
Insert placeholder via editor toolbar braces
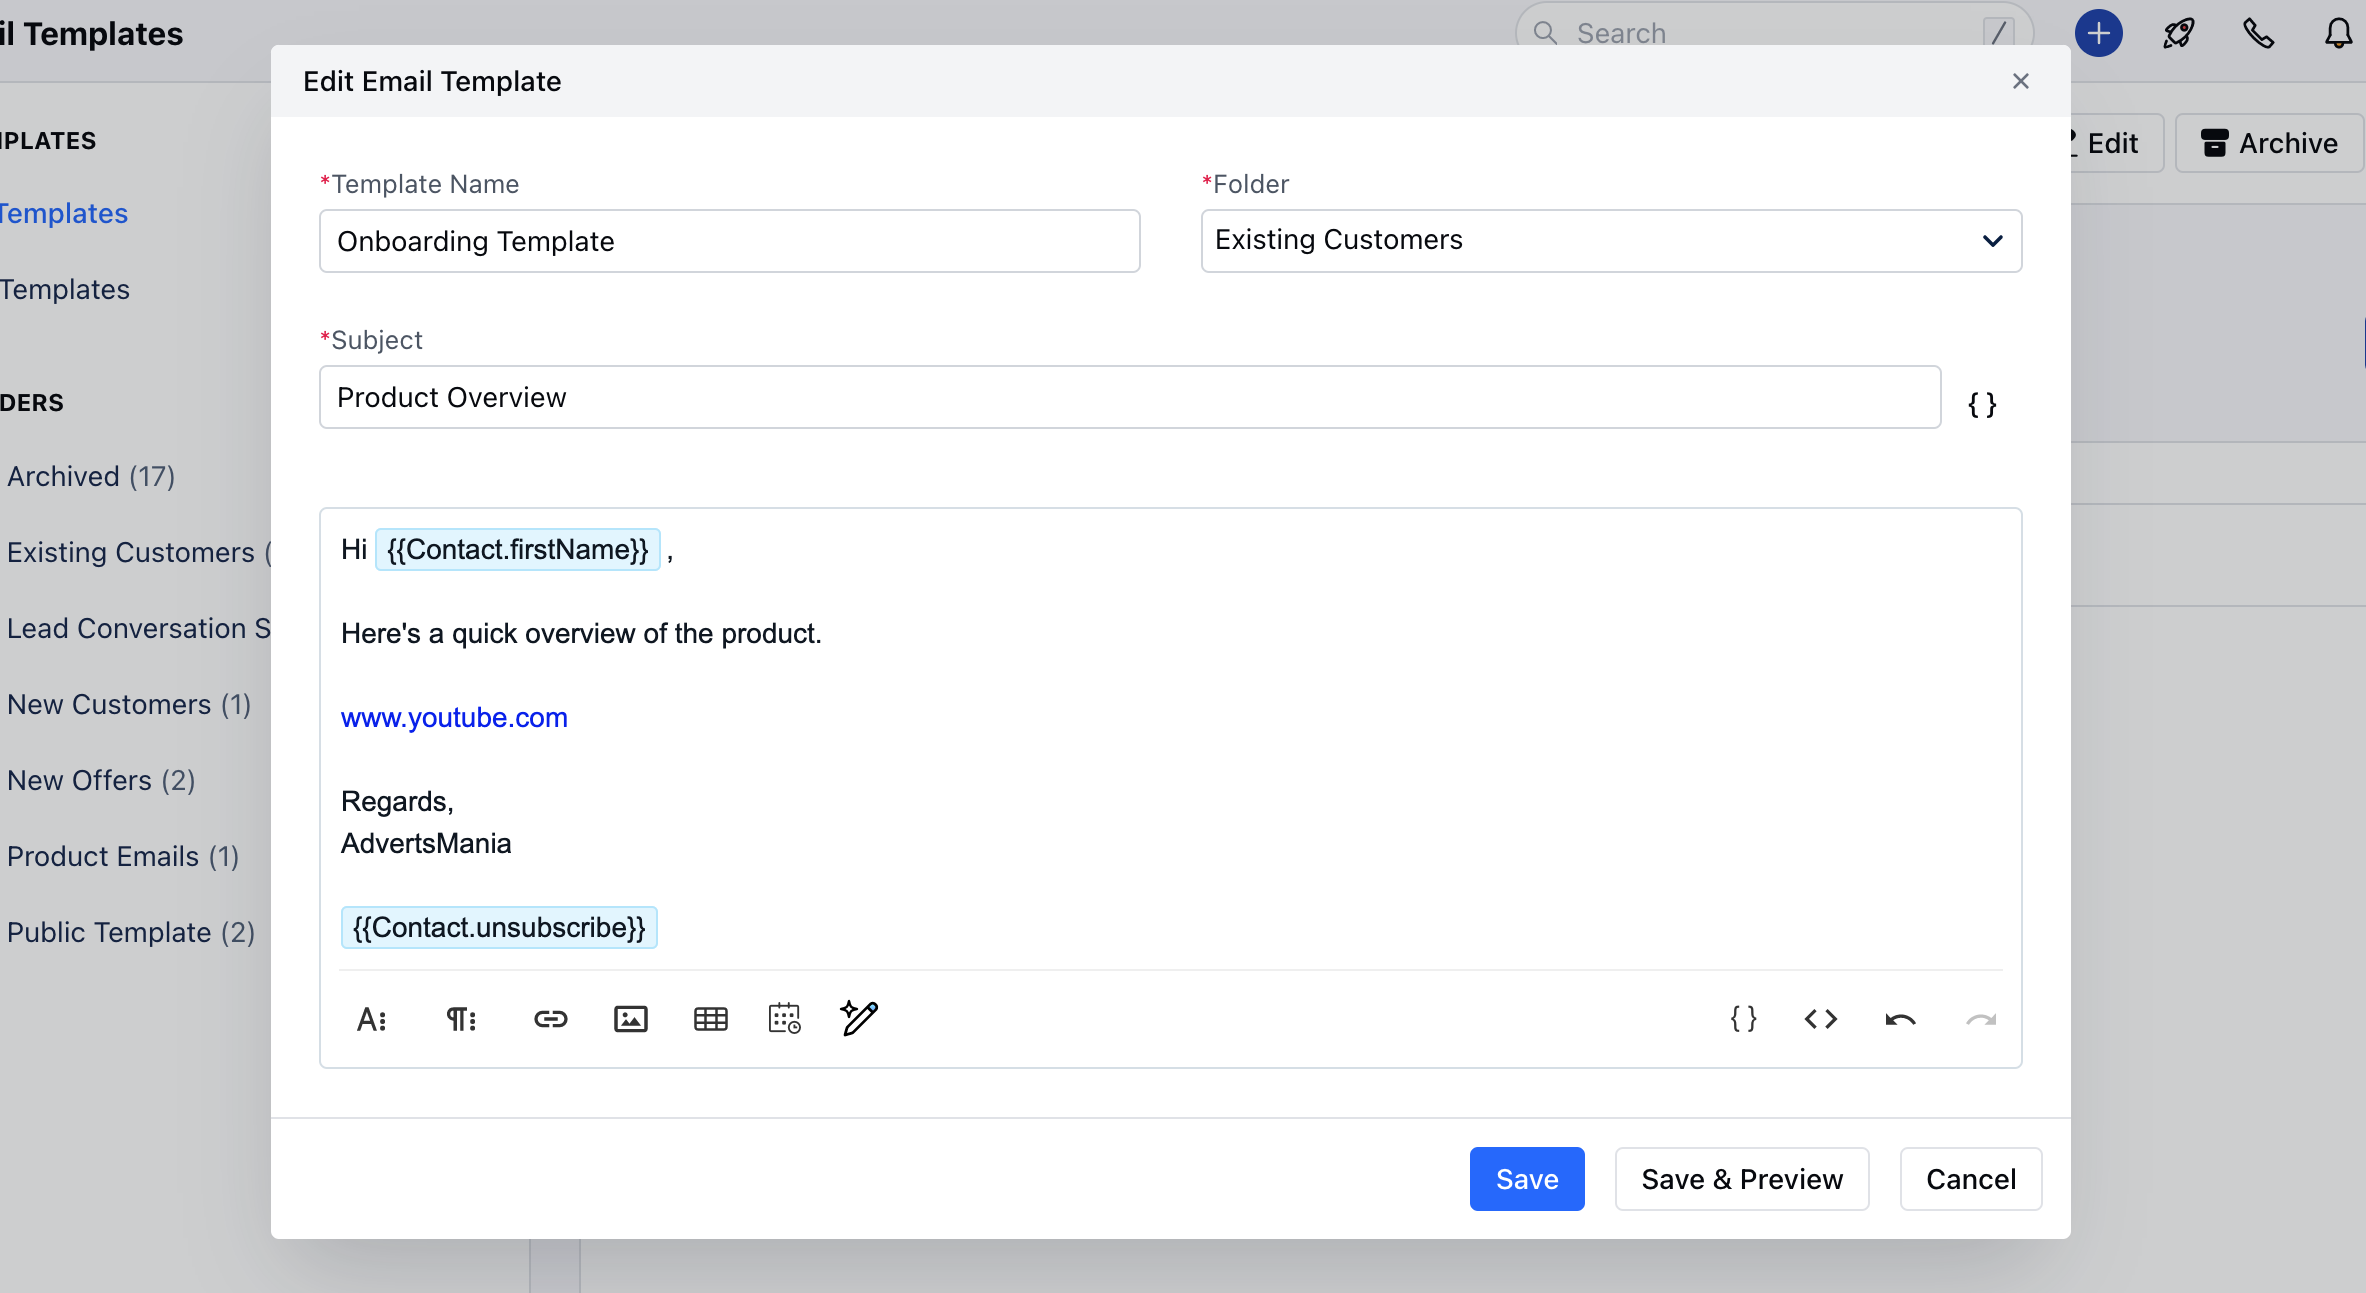(1743, 1019)
